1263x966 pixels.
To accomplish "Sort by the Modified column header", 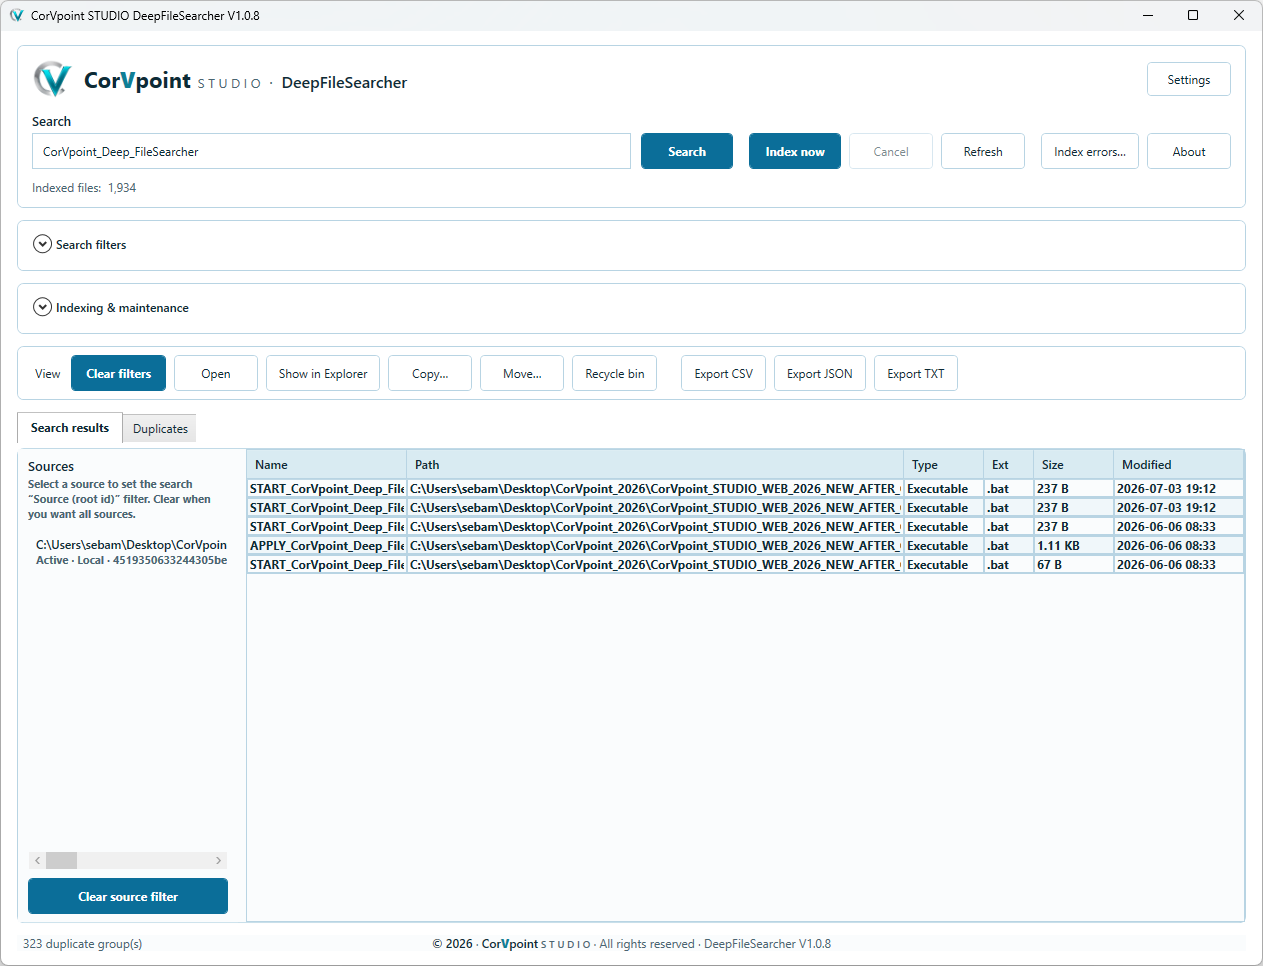I will pos(1179,464).
